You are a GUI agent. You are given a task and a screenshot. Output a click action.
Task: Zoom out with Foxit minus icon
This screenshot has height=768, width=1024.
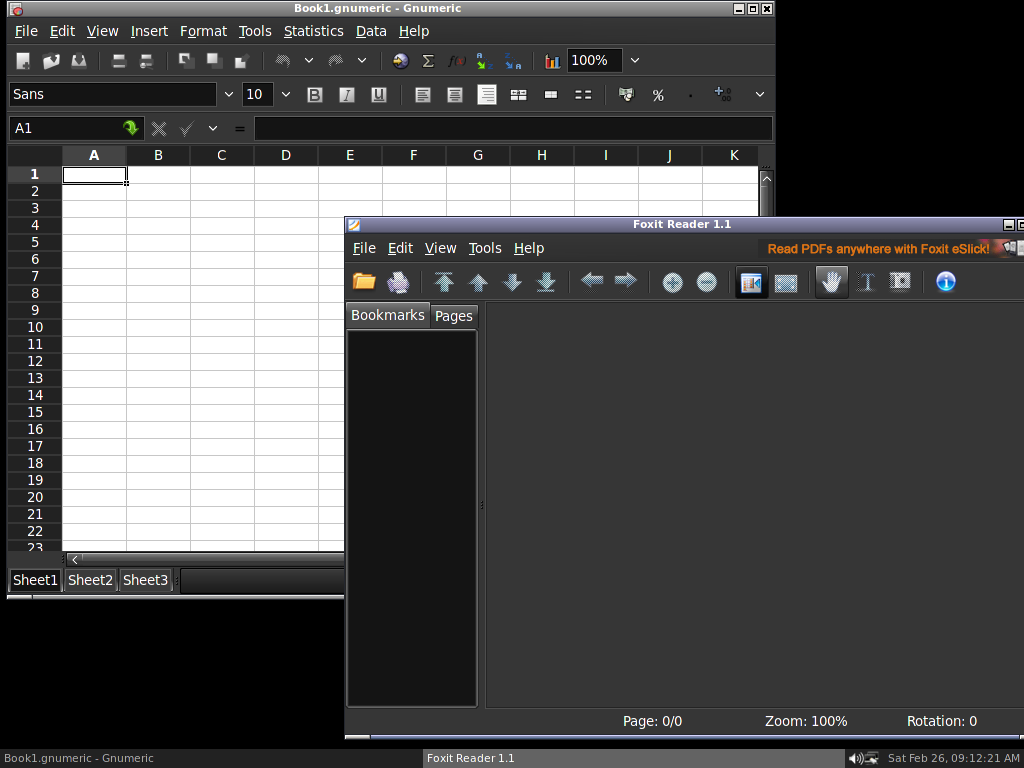706,282
